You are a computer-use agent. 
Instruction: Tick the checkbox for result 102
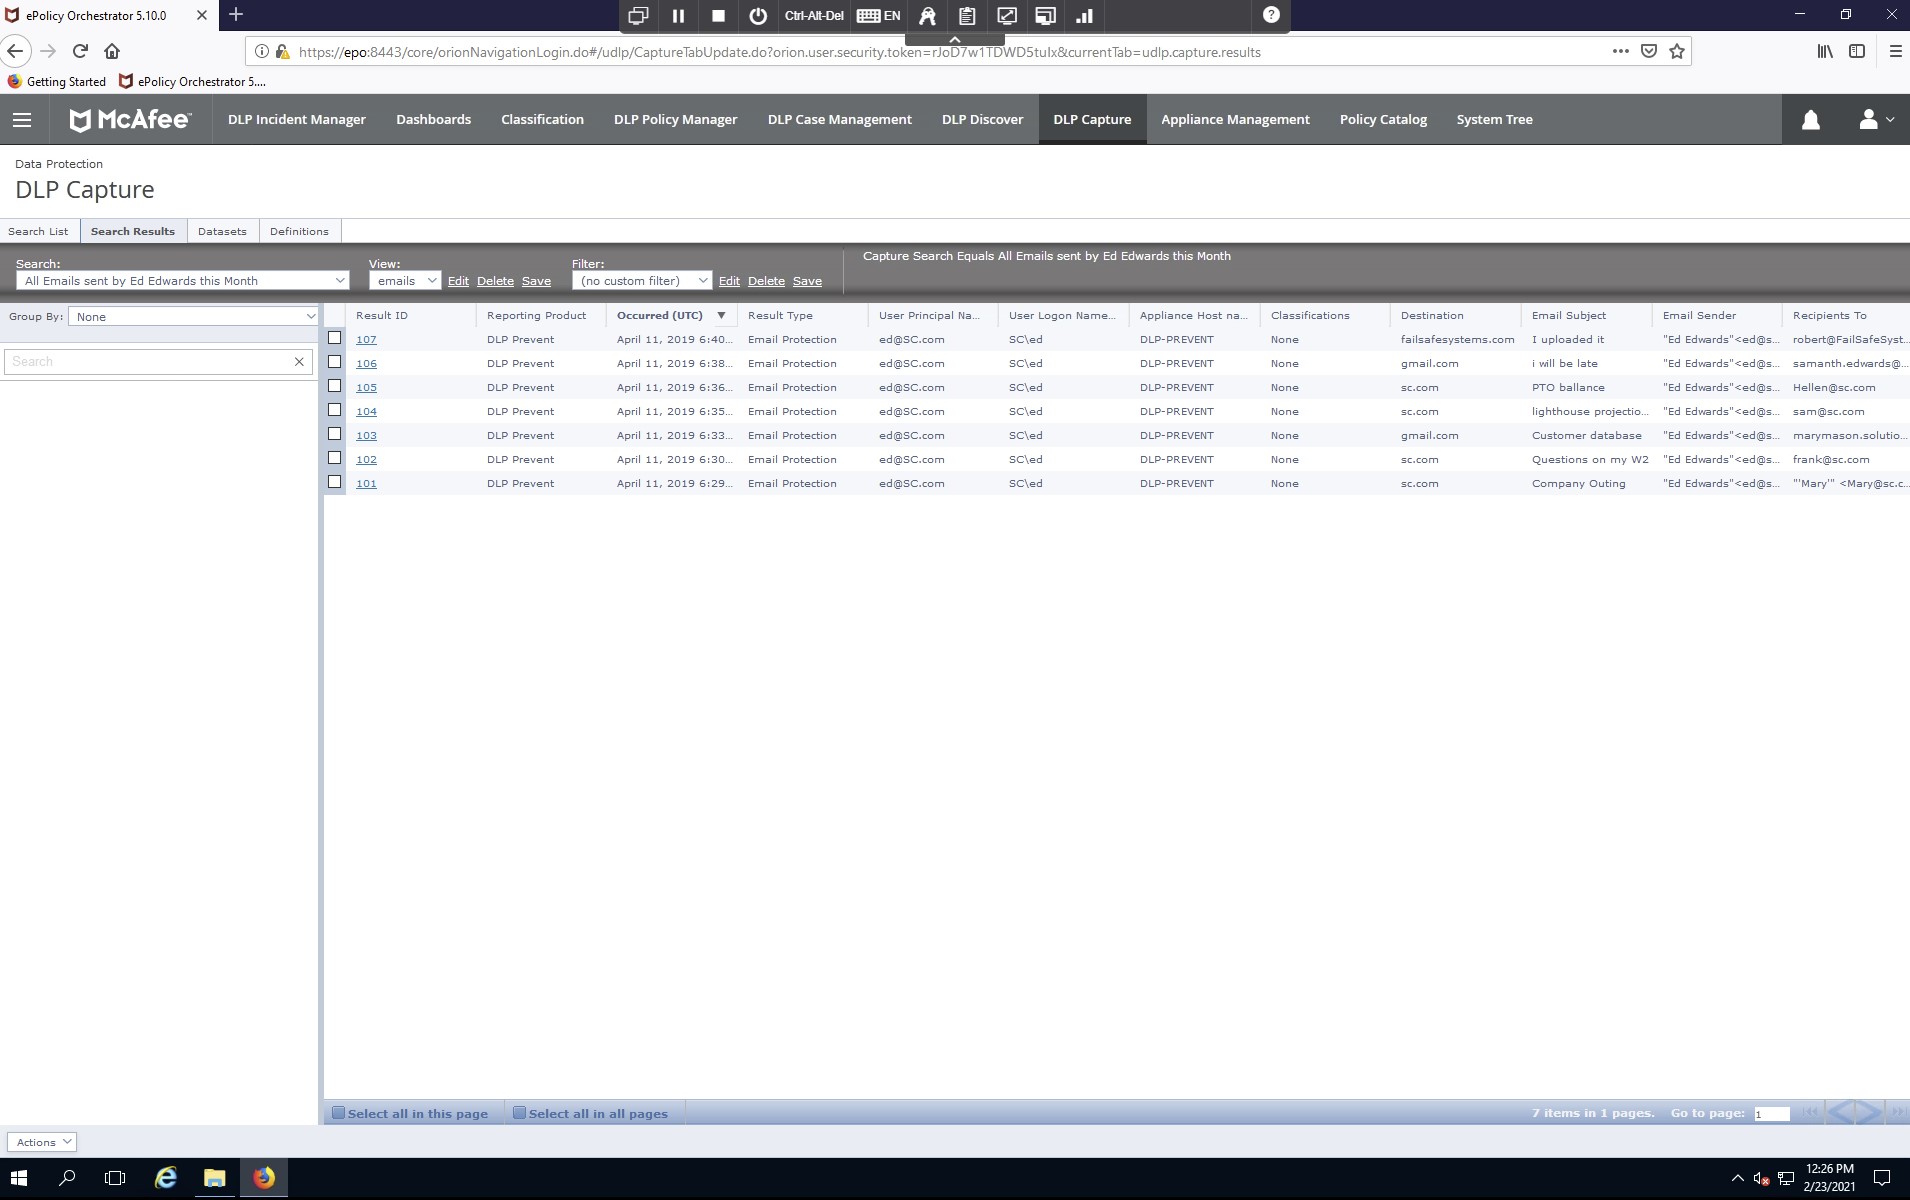[335, 458]
